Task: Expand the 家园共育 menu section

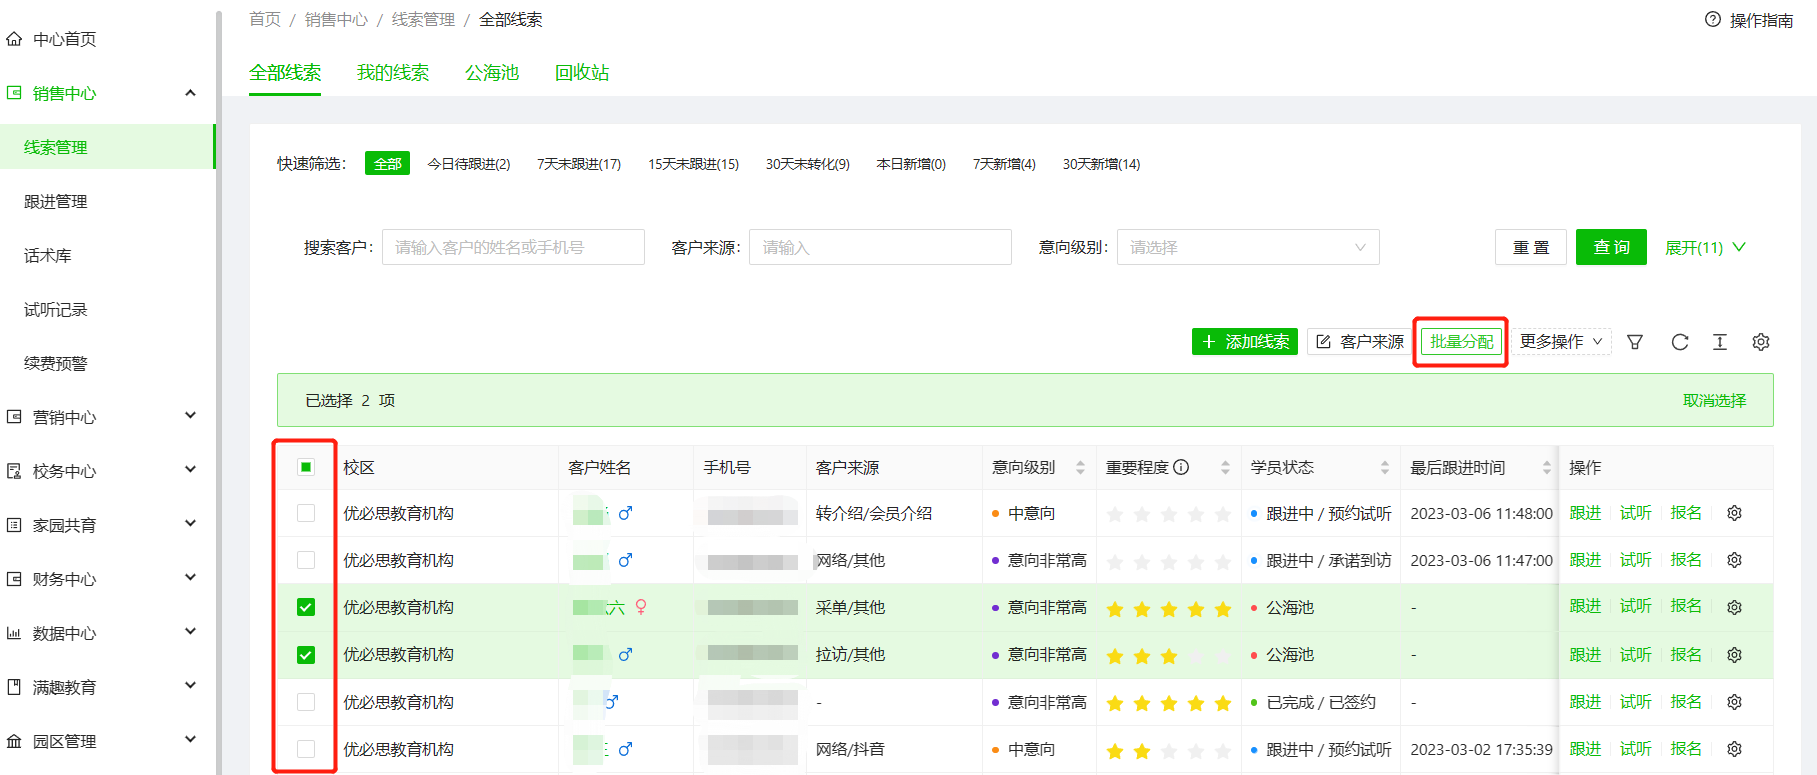Action: 190,524
